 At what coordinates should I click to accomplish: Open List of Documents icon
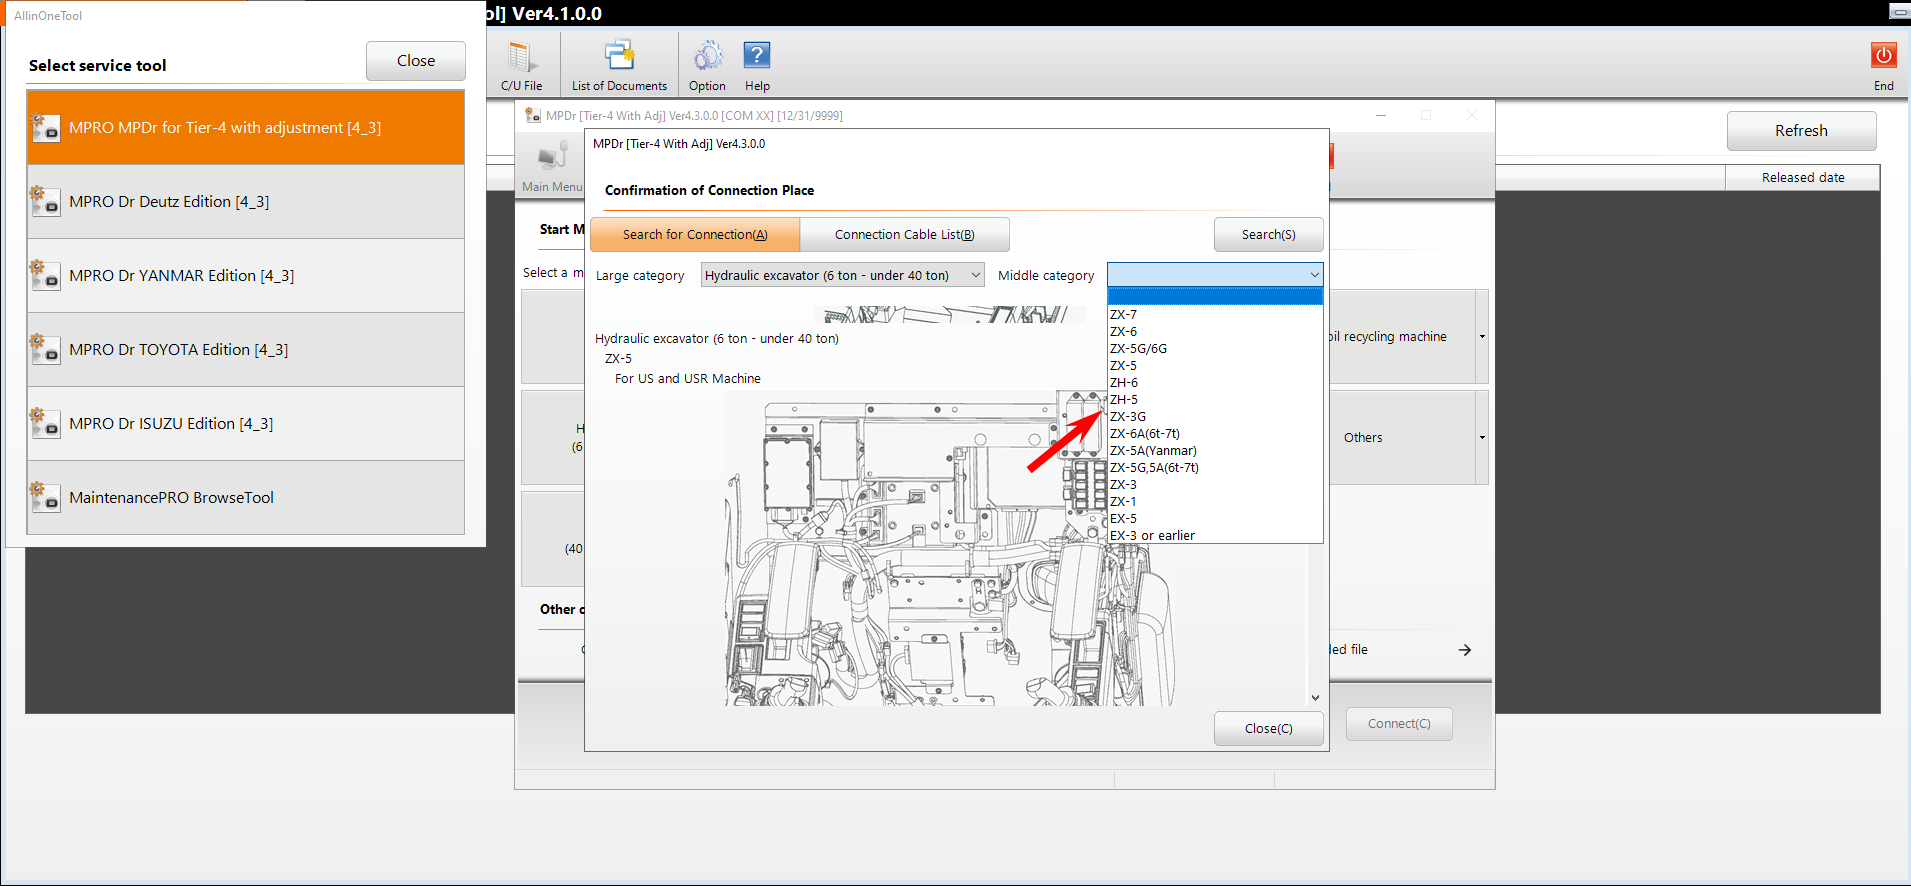(619, 66)
